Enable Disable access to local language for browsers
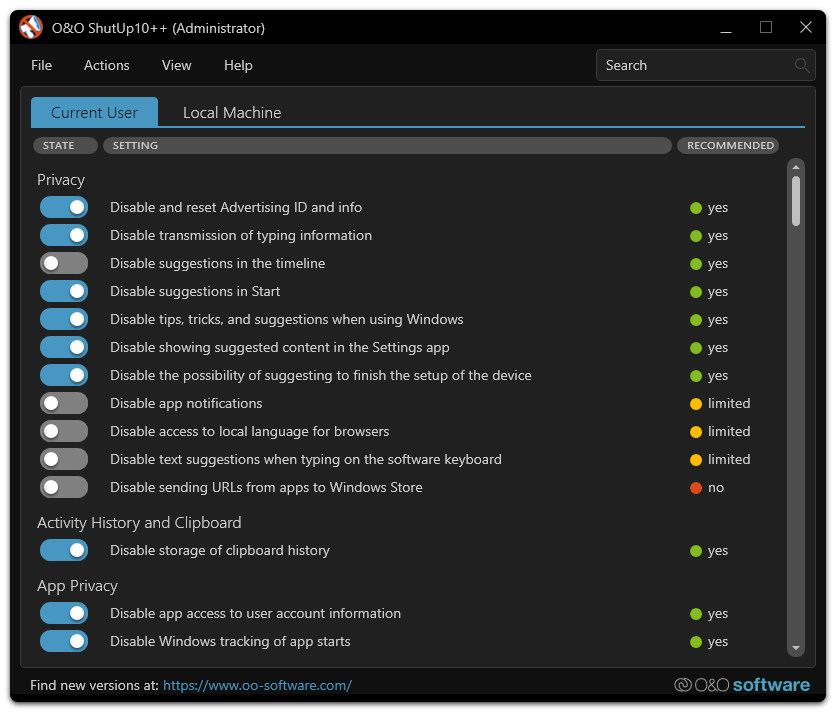Viewport: 836px width, 712px height. point(64,431)
